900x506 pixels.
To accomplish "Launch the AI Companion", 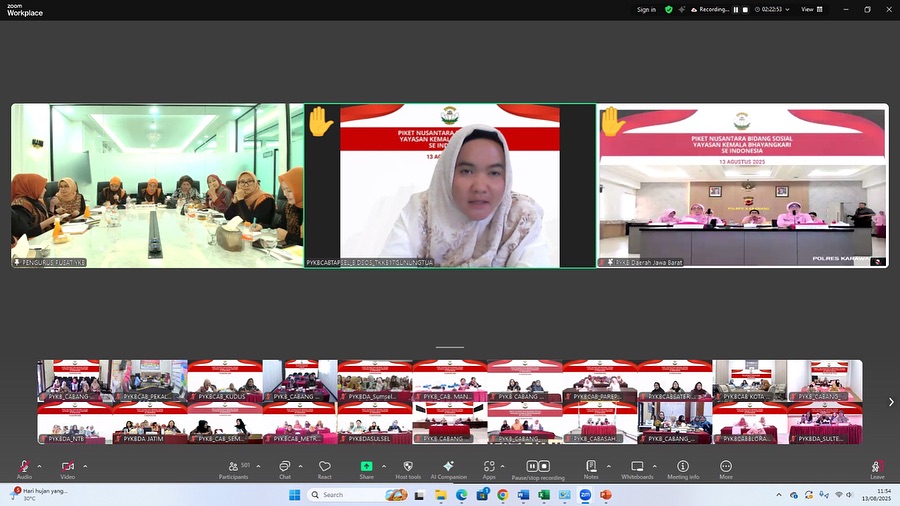I will pos(448,468).
